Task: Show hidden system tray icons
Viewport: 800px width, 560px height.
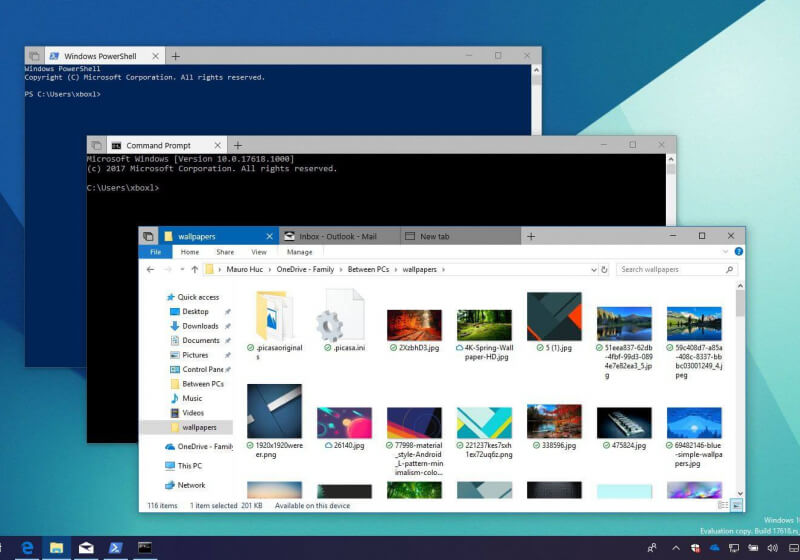Action: (x=676, y=547)
